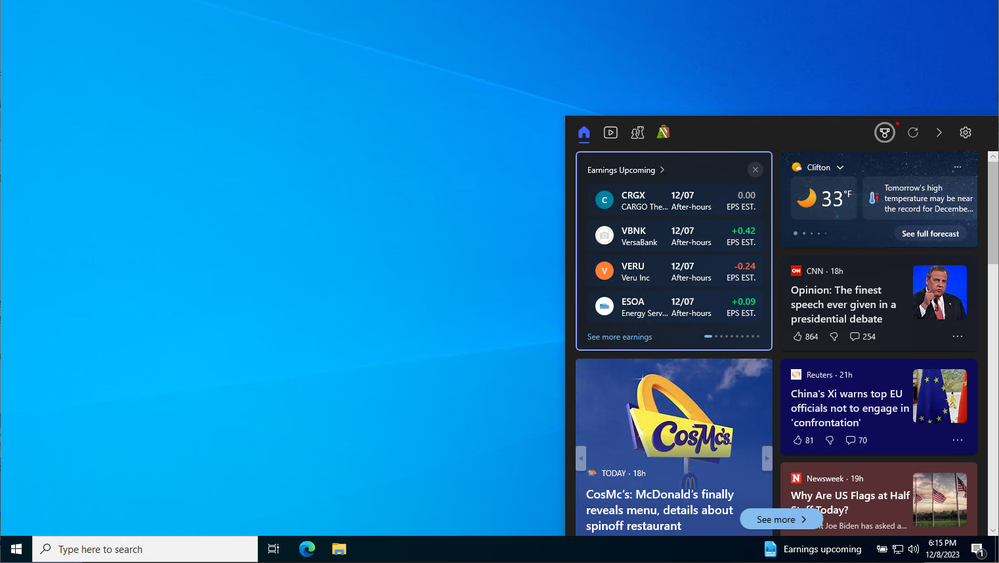Click Earnings upcoming taskbar widget
The image size is (999, 563).
coord(812,549)
